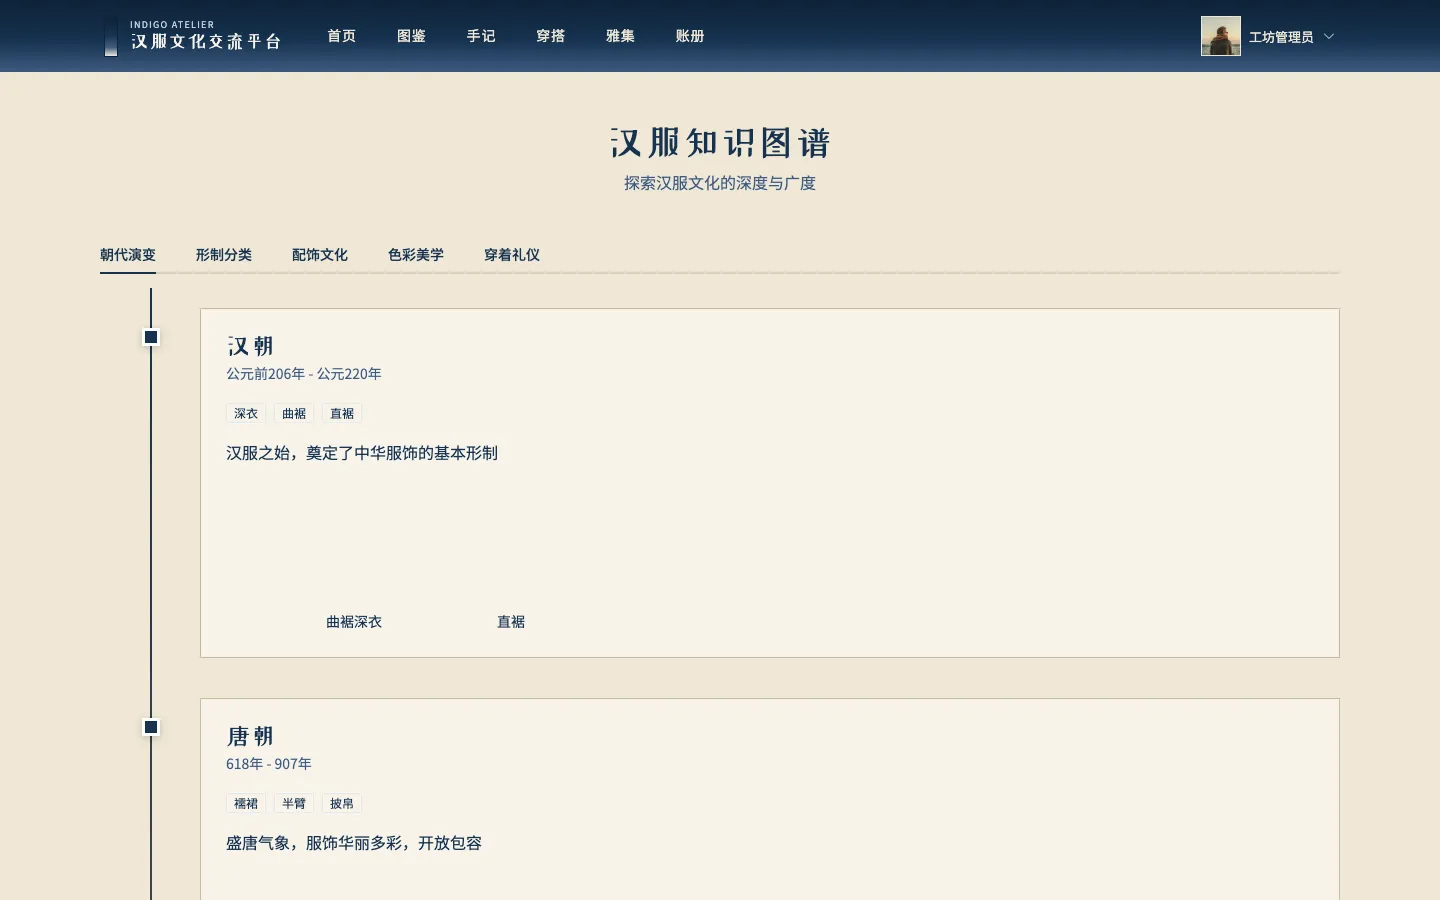Select the 半臂 tag
The height and width of the screenshot is (900, 1440).
294,803
